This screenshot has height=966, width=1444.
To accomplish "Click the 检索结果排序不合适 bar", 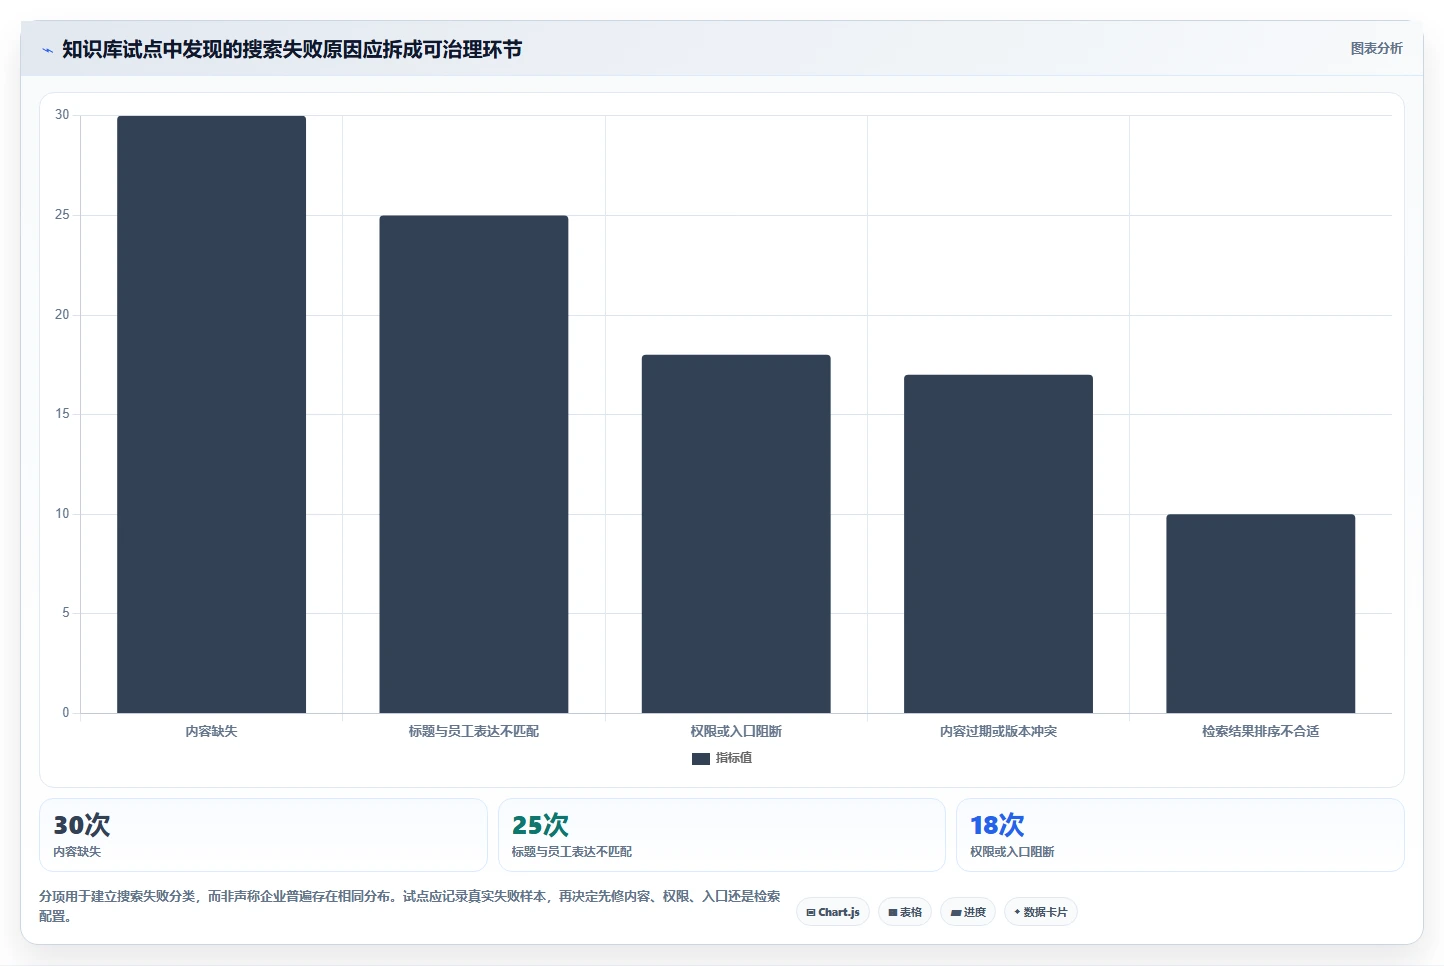I will coord(1260,613).
